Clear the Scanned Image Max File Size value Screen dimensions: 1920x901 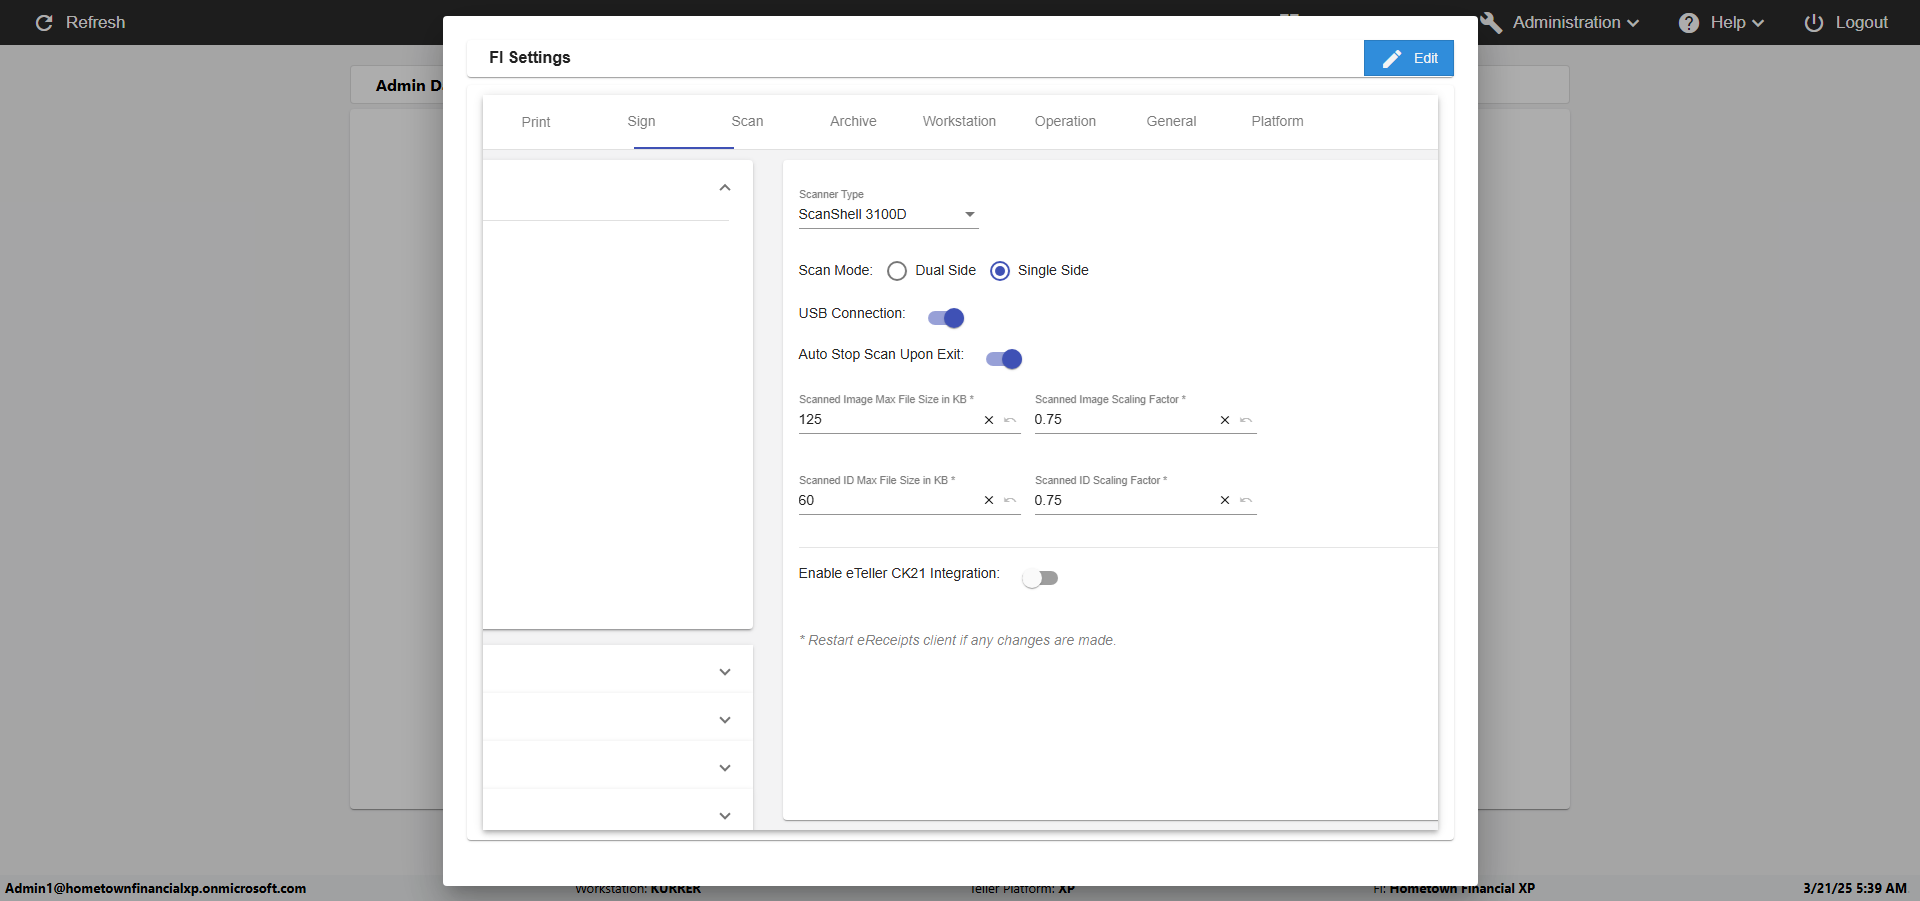pos(988,420)
